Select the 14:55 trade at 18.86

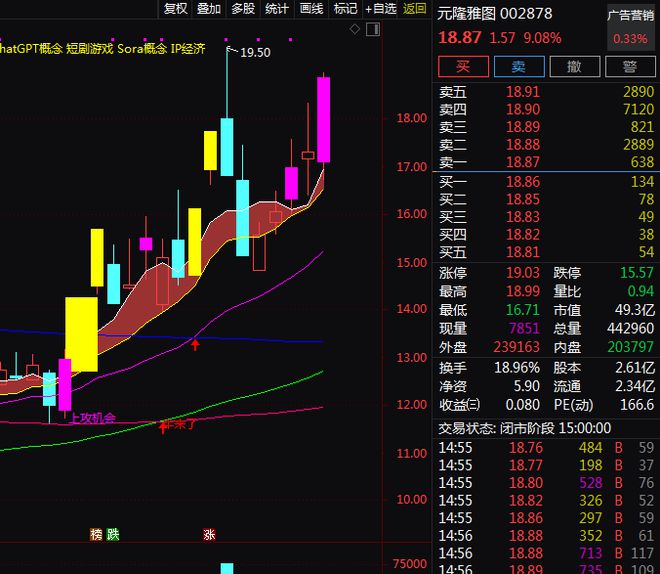click(546, 518)
